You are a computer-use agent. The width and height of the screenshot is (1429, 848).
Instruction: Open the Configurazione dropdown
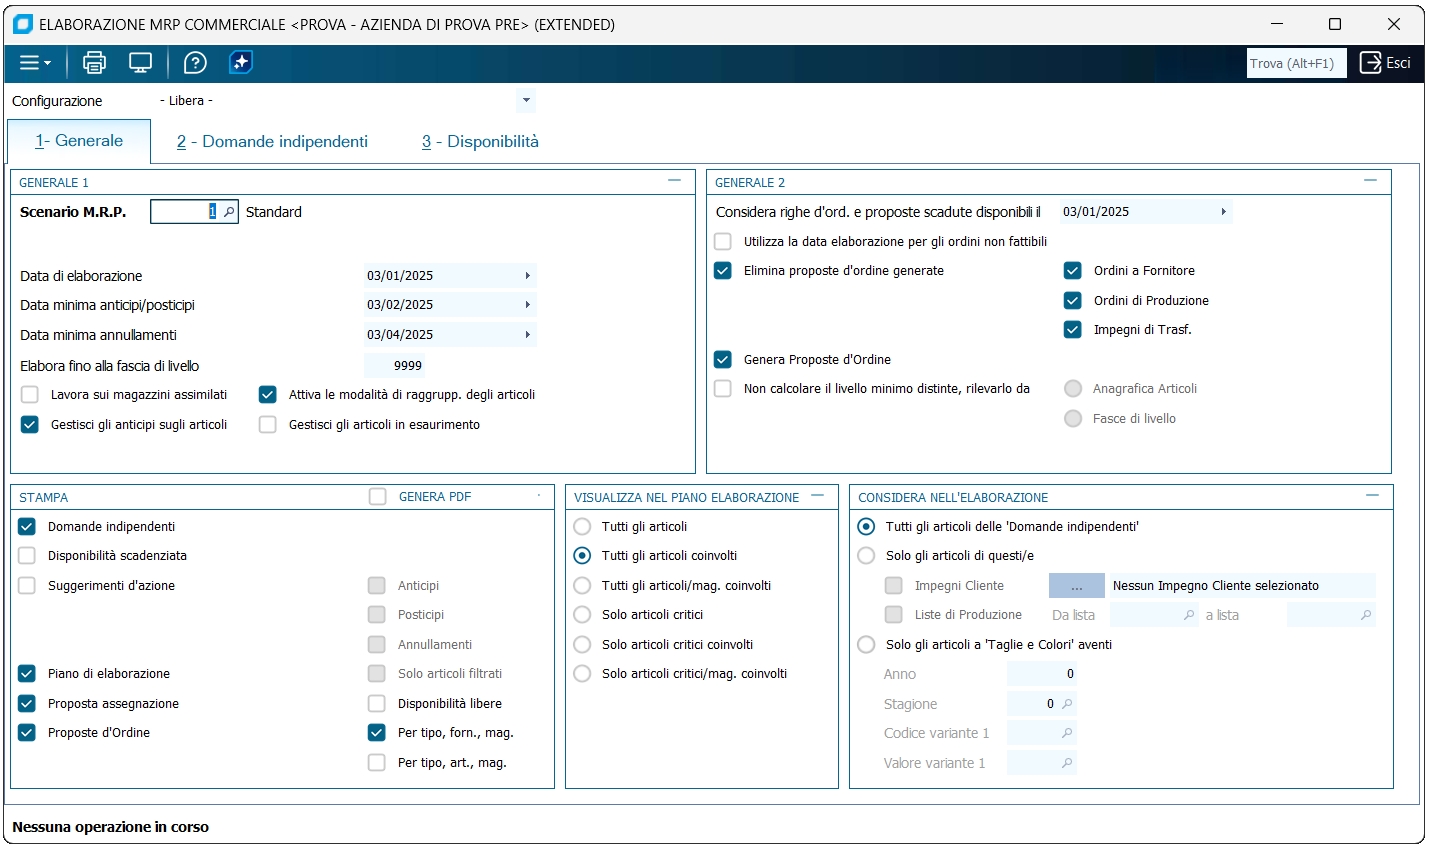click(526, 101)
